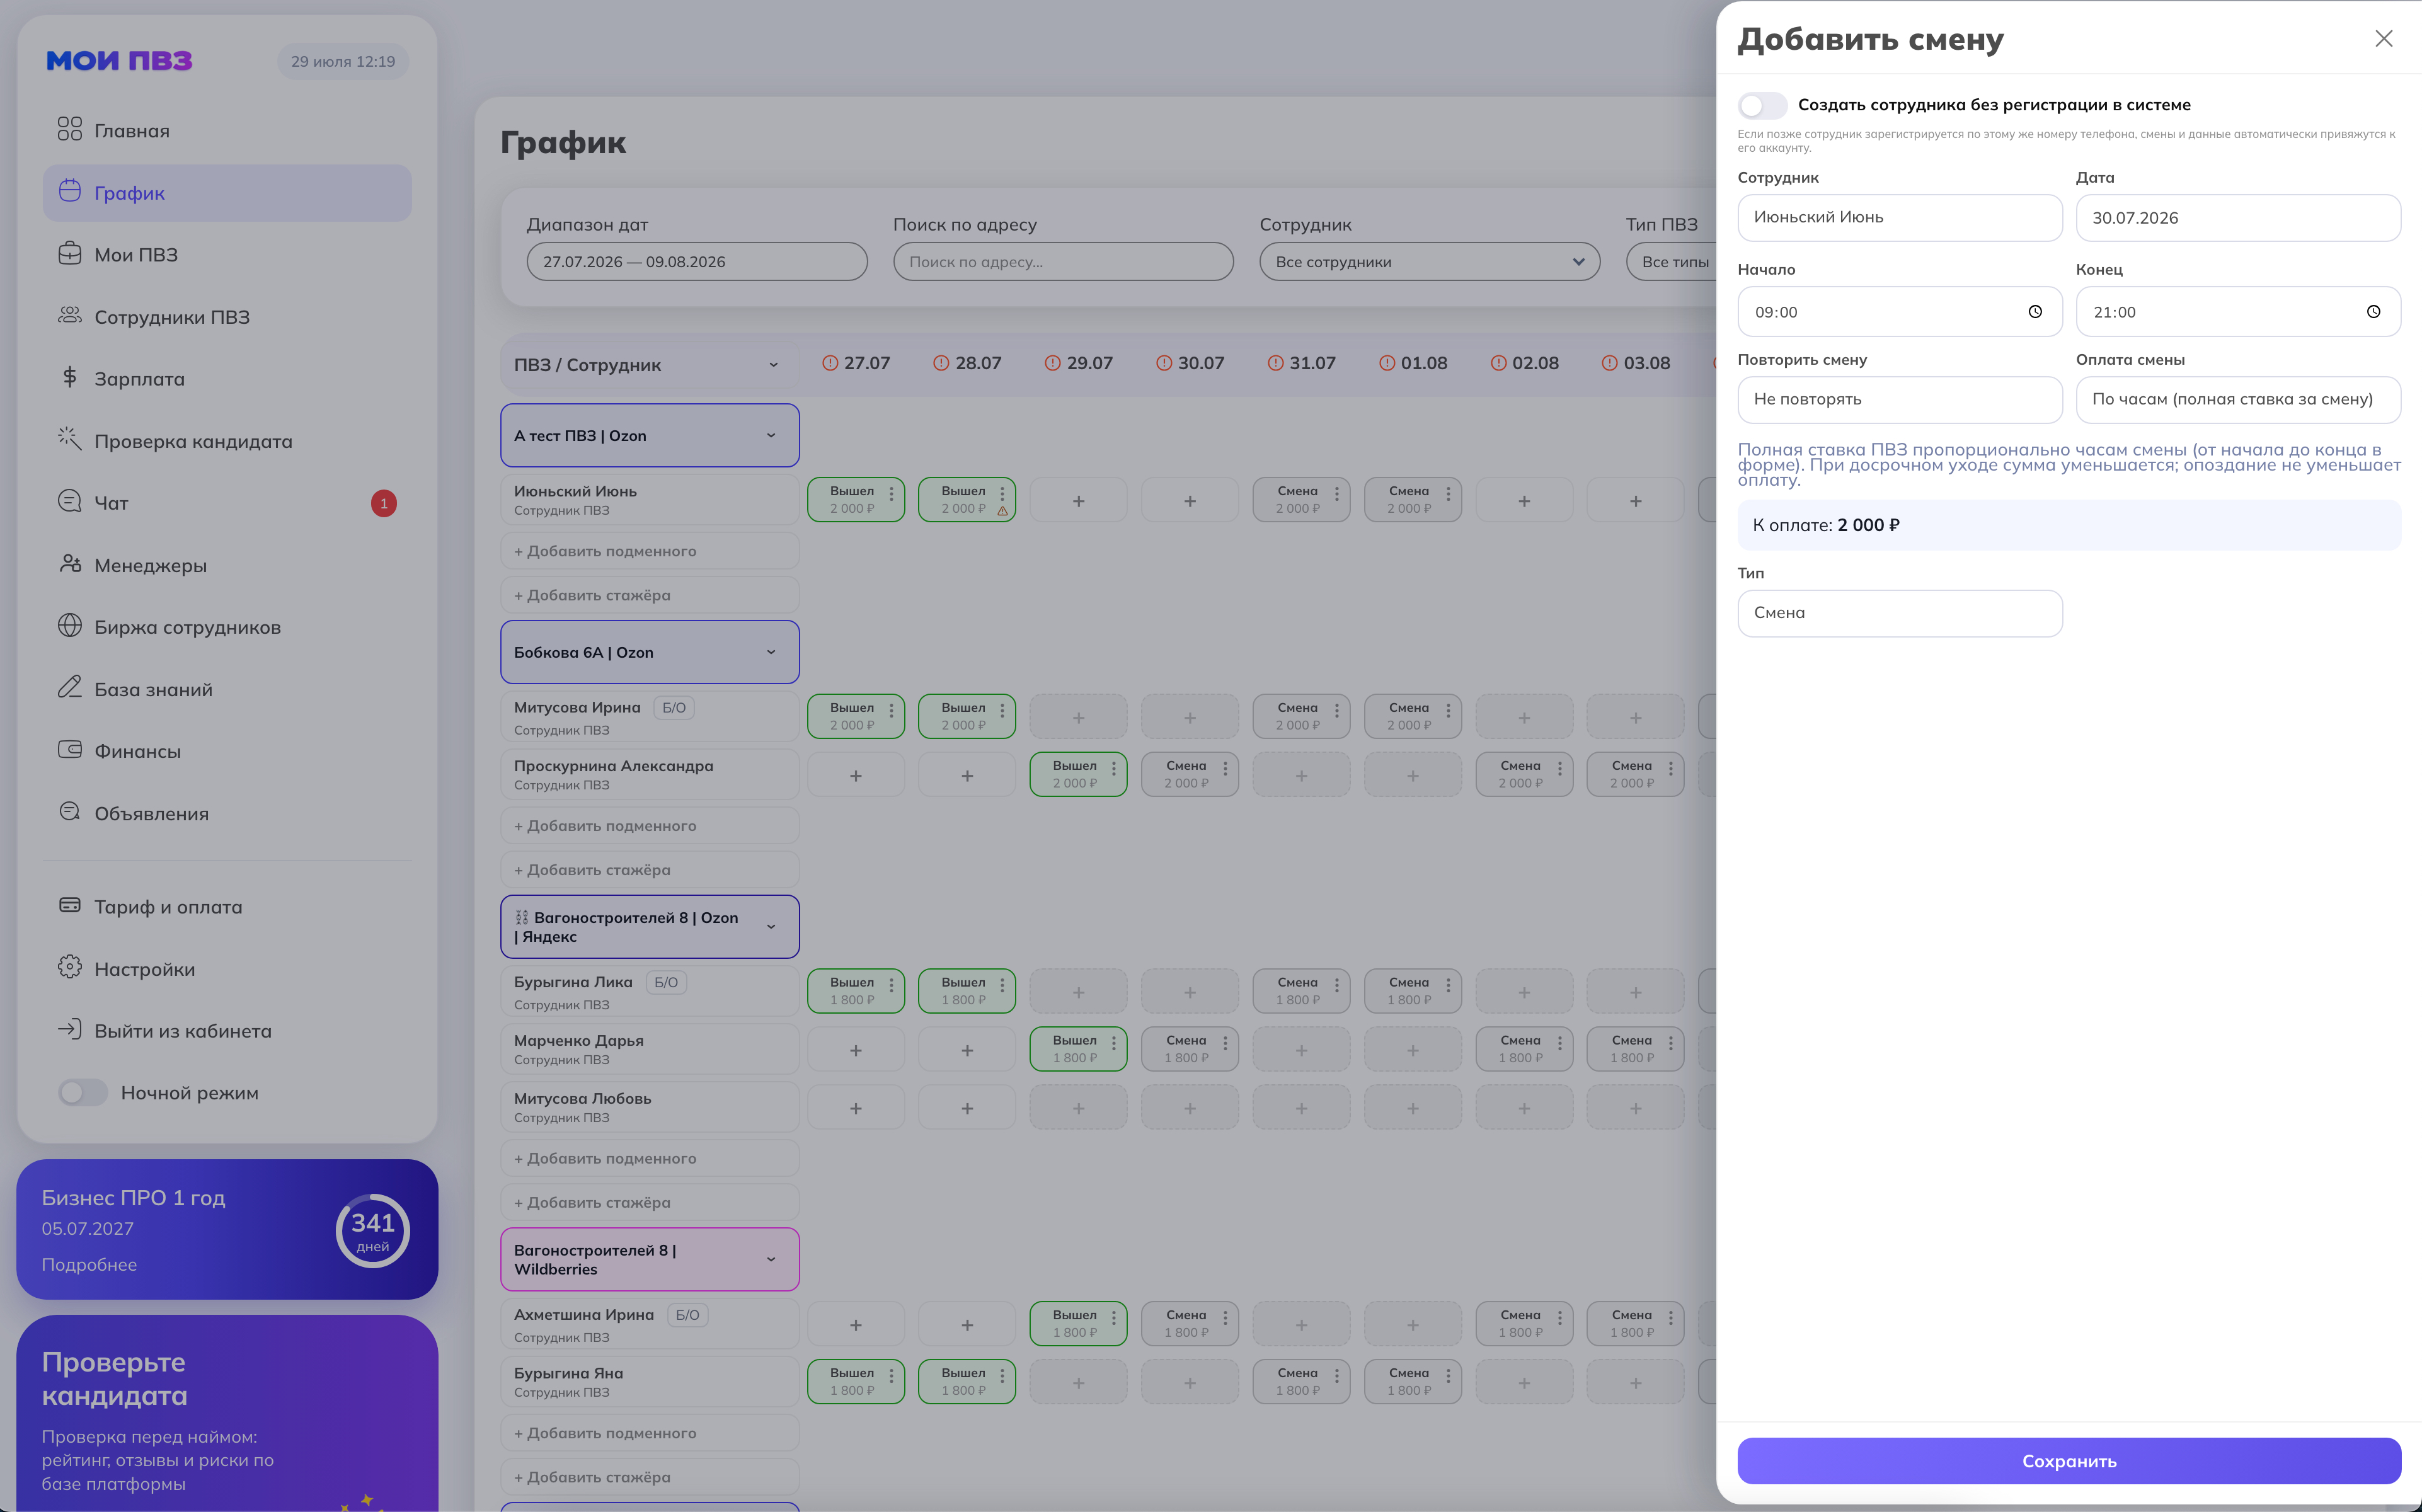Click the clock icon in Конец field

[x=2373, y=312]
